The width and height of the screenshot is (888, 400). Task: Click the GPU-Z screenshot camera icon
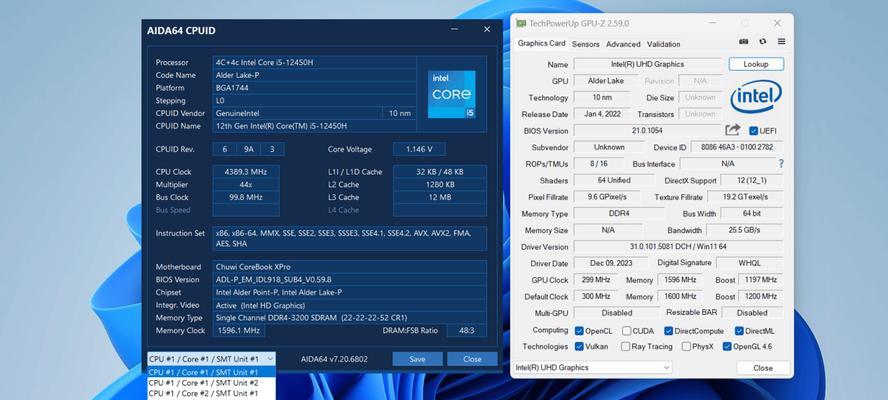744,42
